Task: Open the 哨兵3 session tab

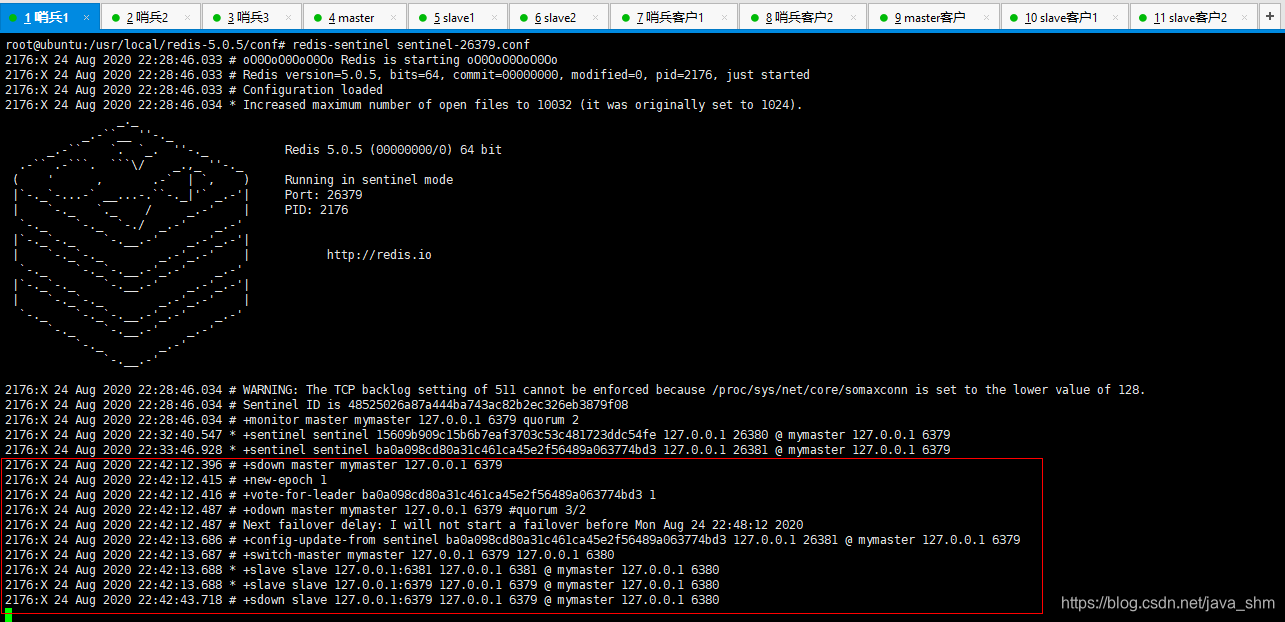Action: (x=251, y=17)
